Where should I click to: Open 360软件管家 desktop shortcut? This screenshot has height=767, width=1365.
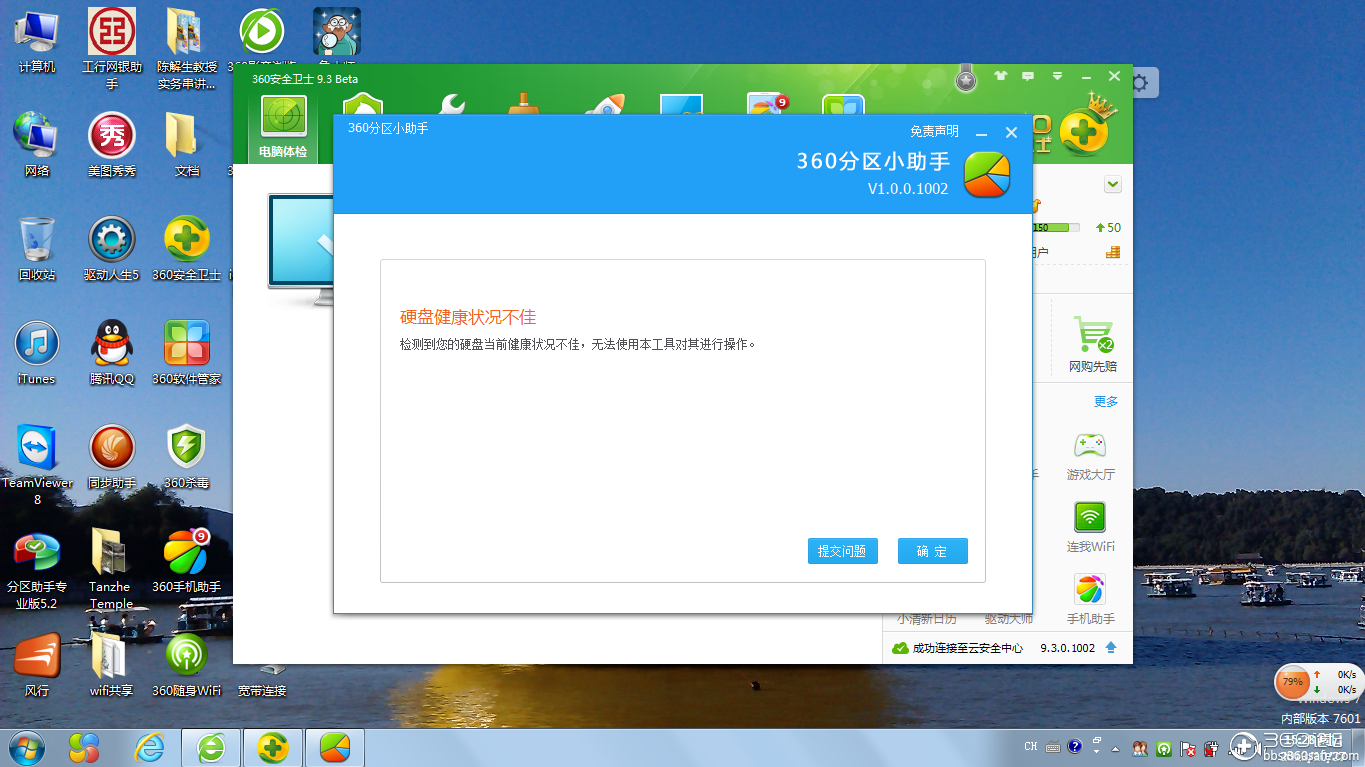[x=187, y=353]
